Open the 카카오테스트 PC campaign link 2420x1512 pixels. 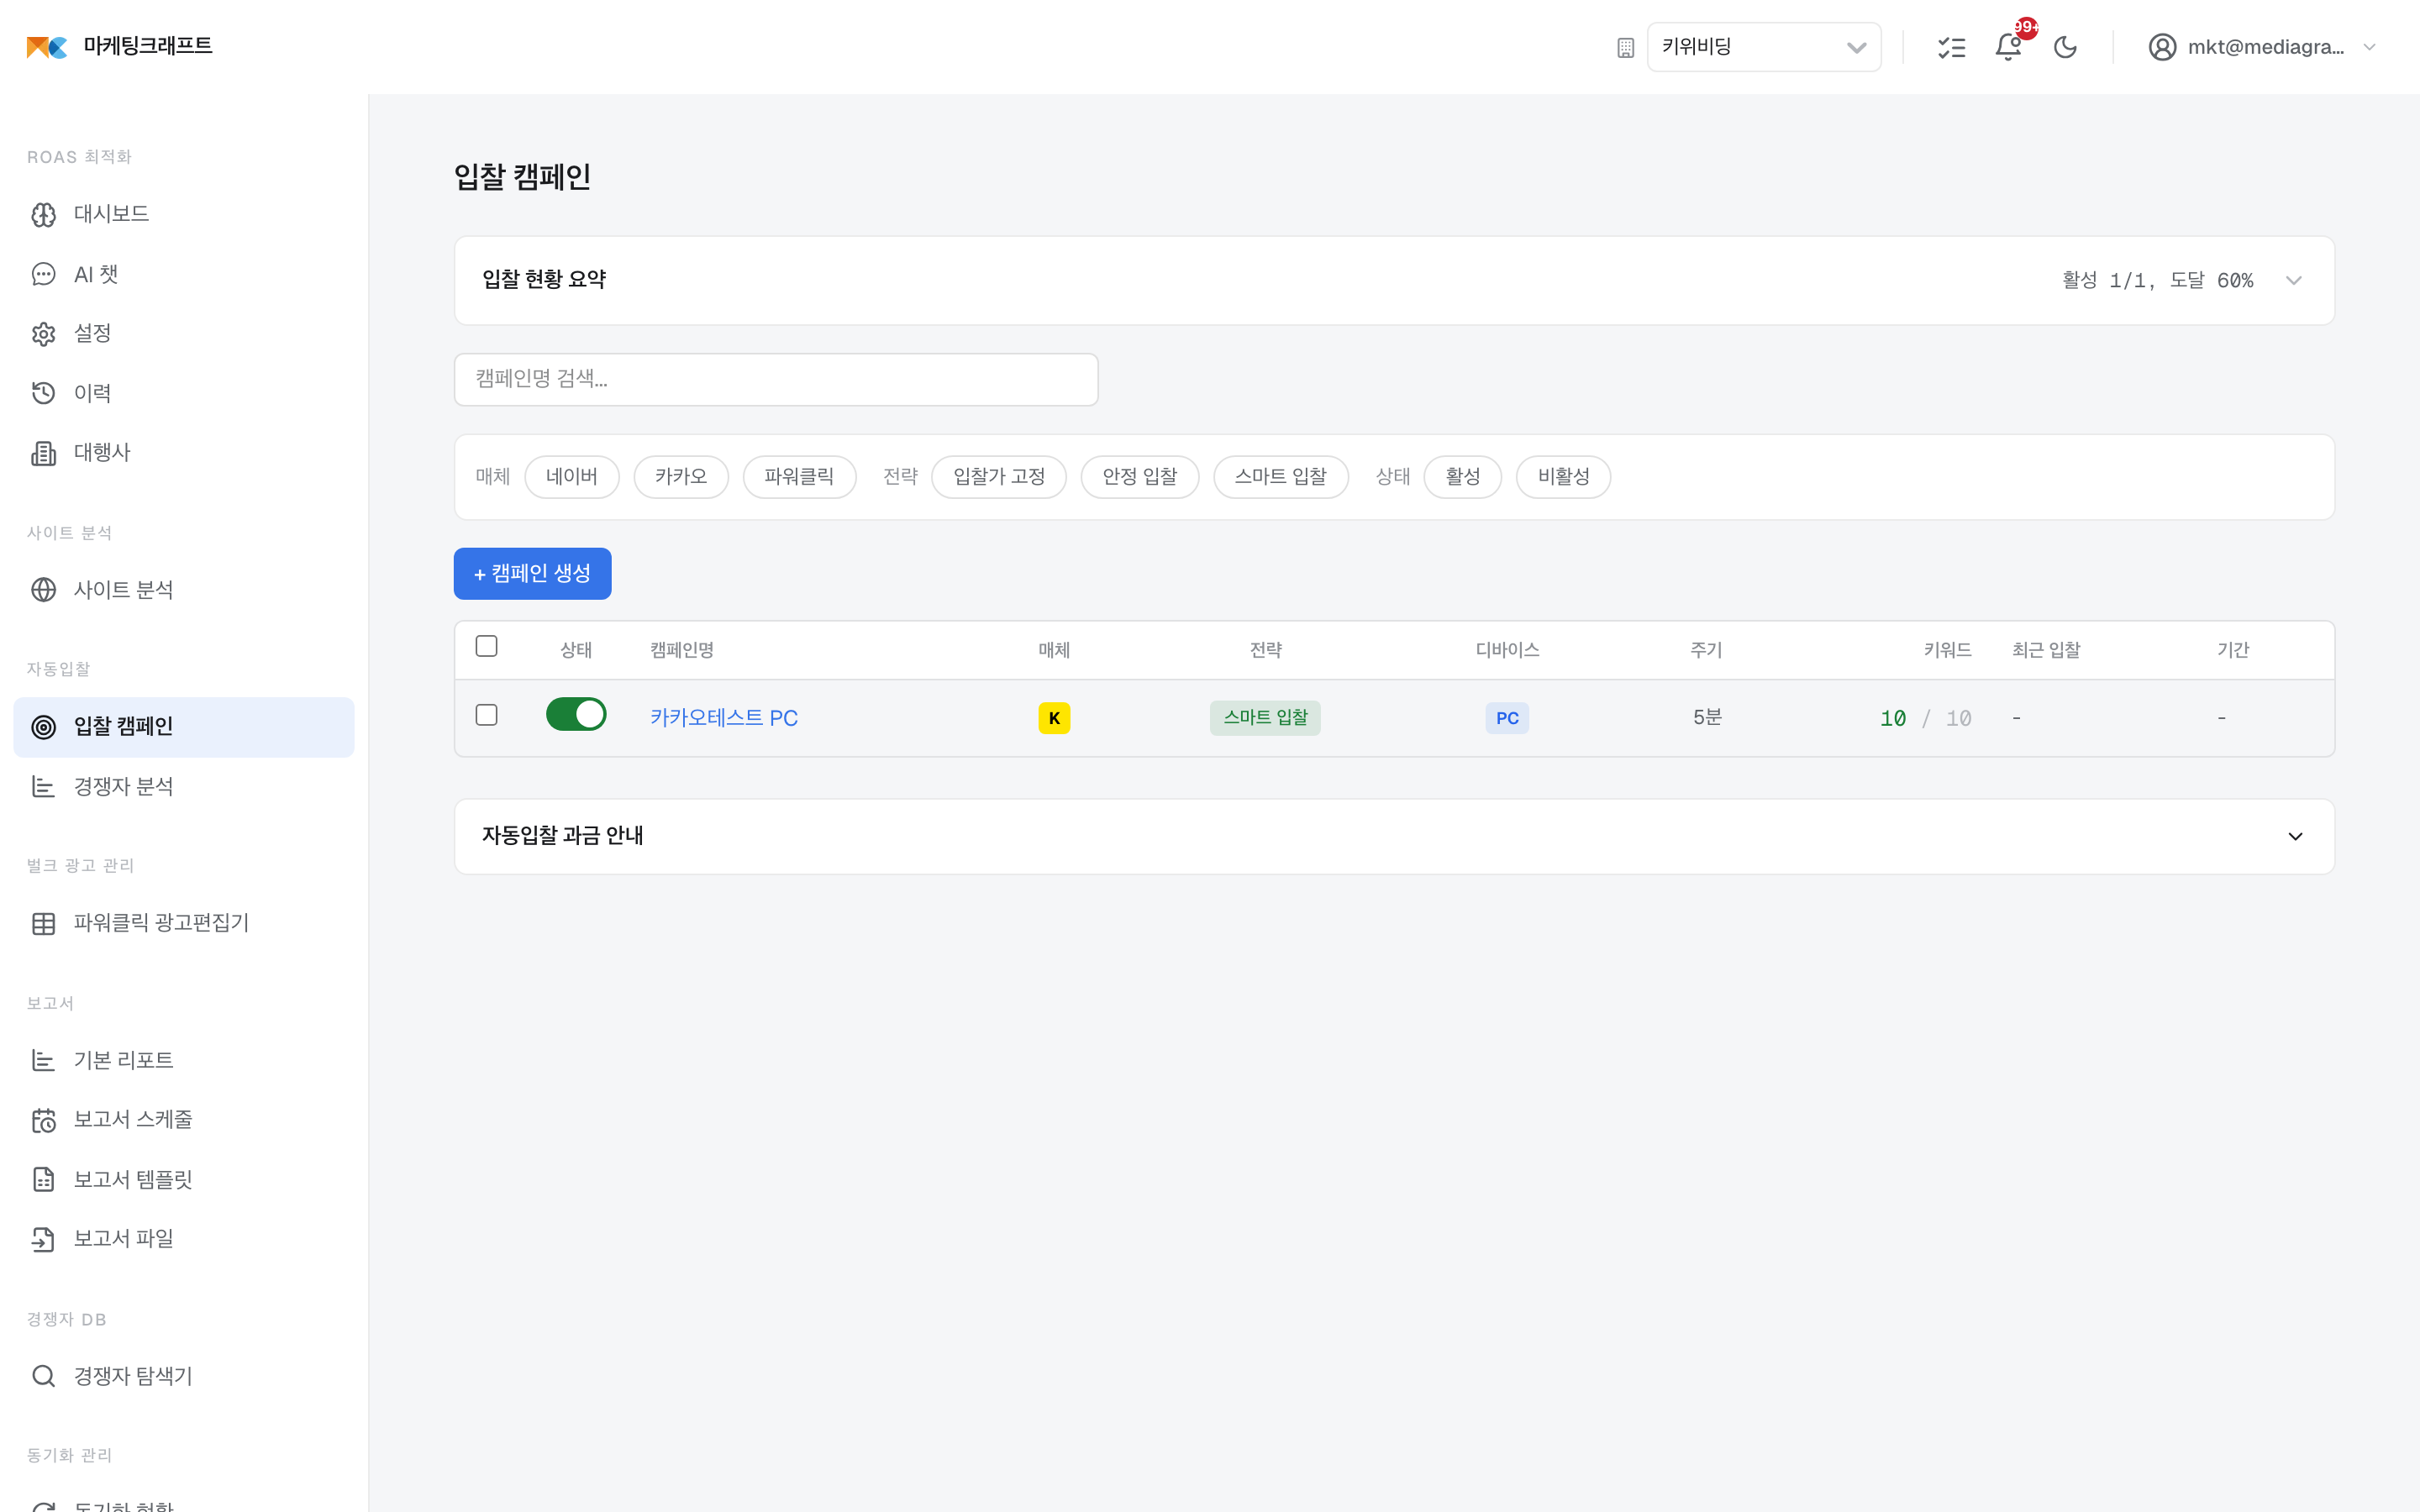pos(724,718)
